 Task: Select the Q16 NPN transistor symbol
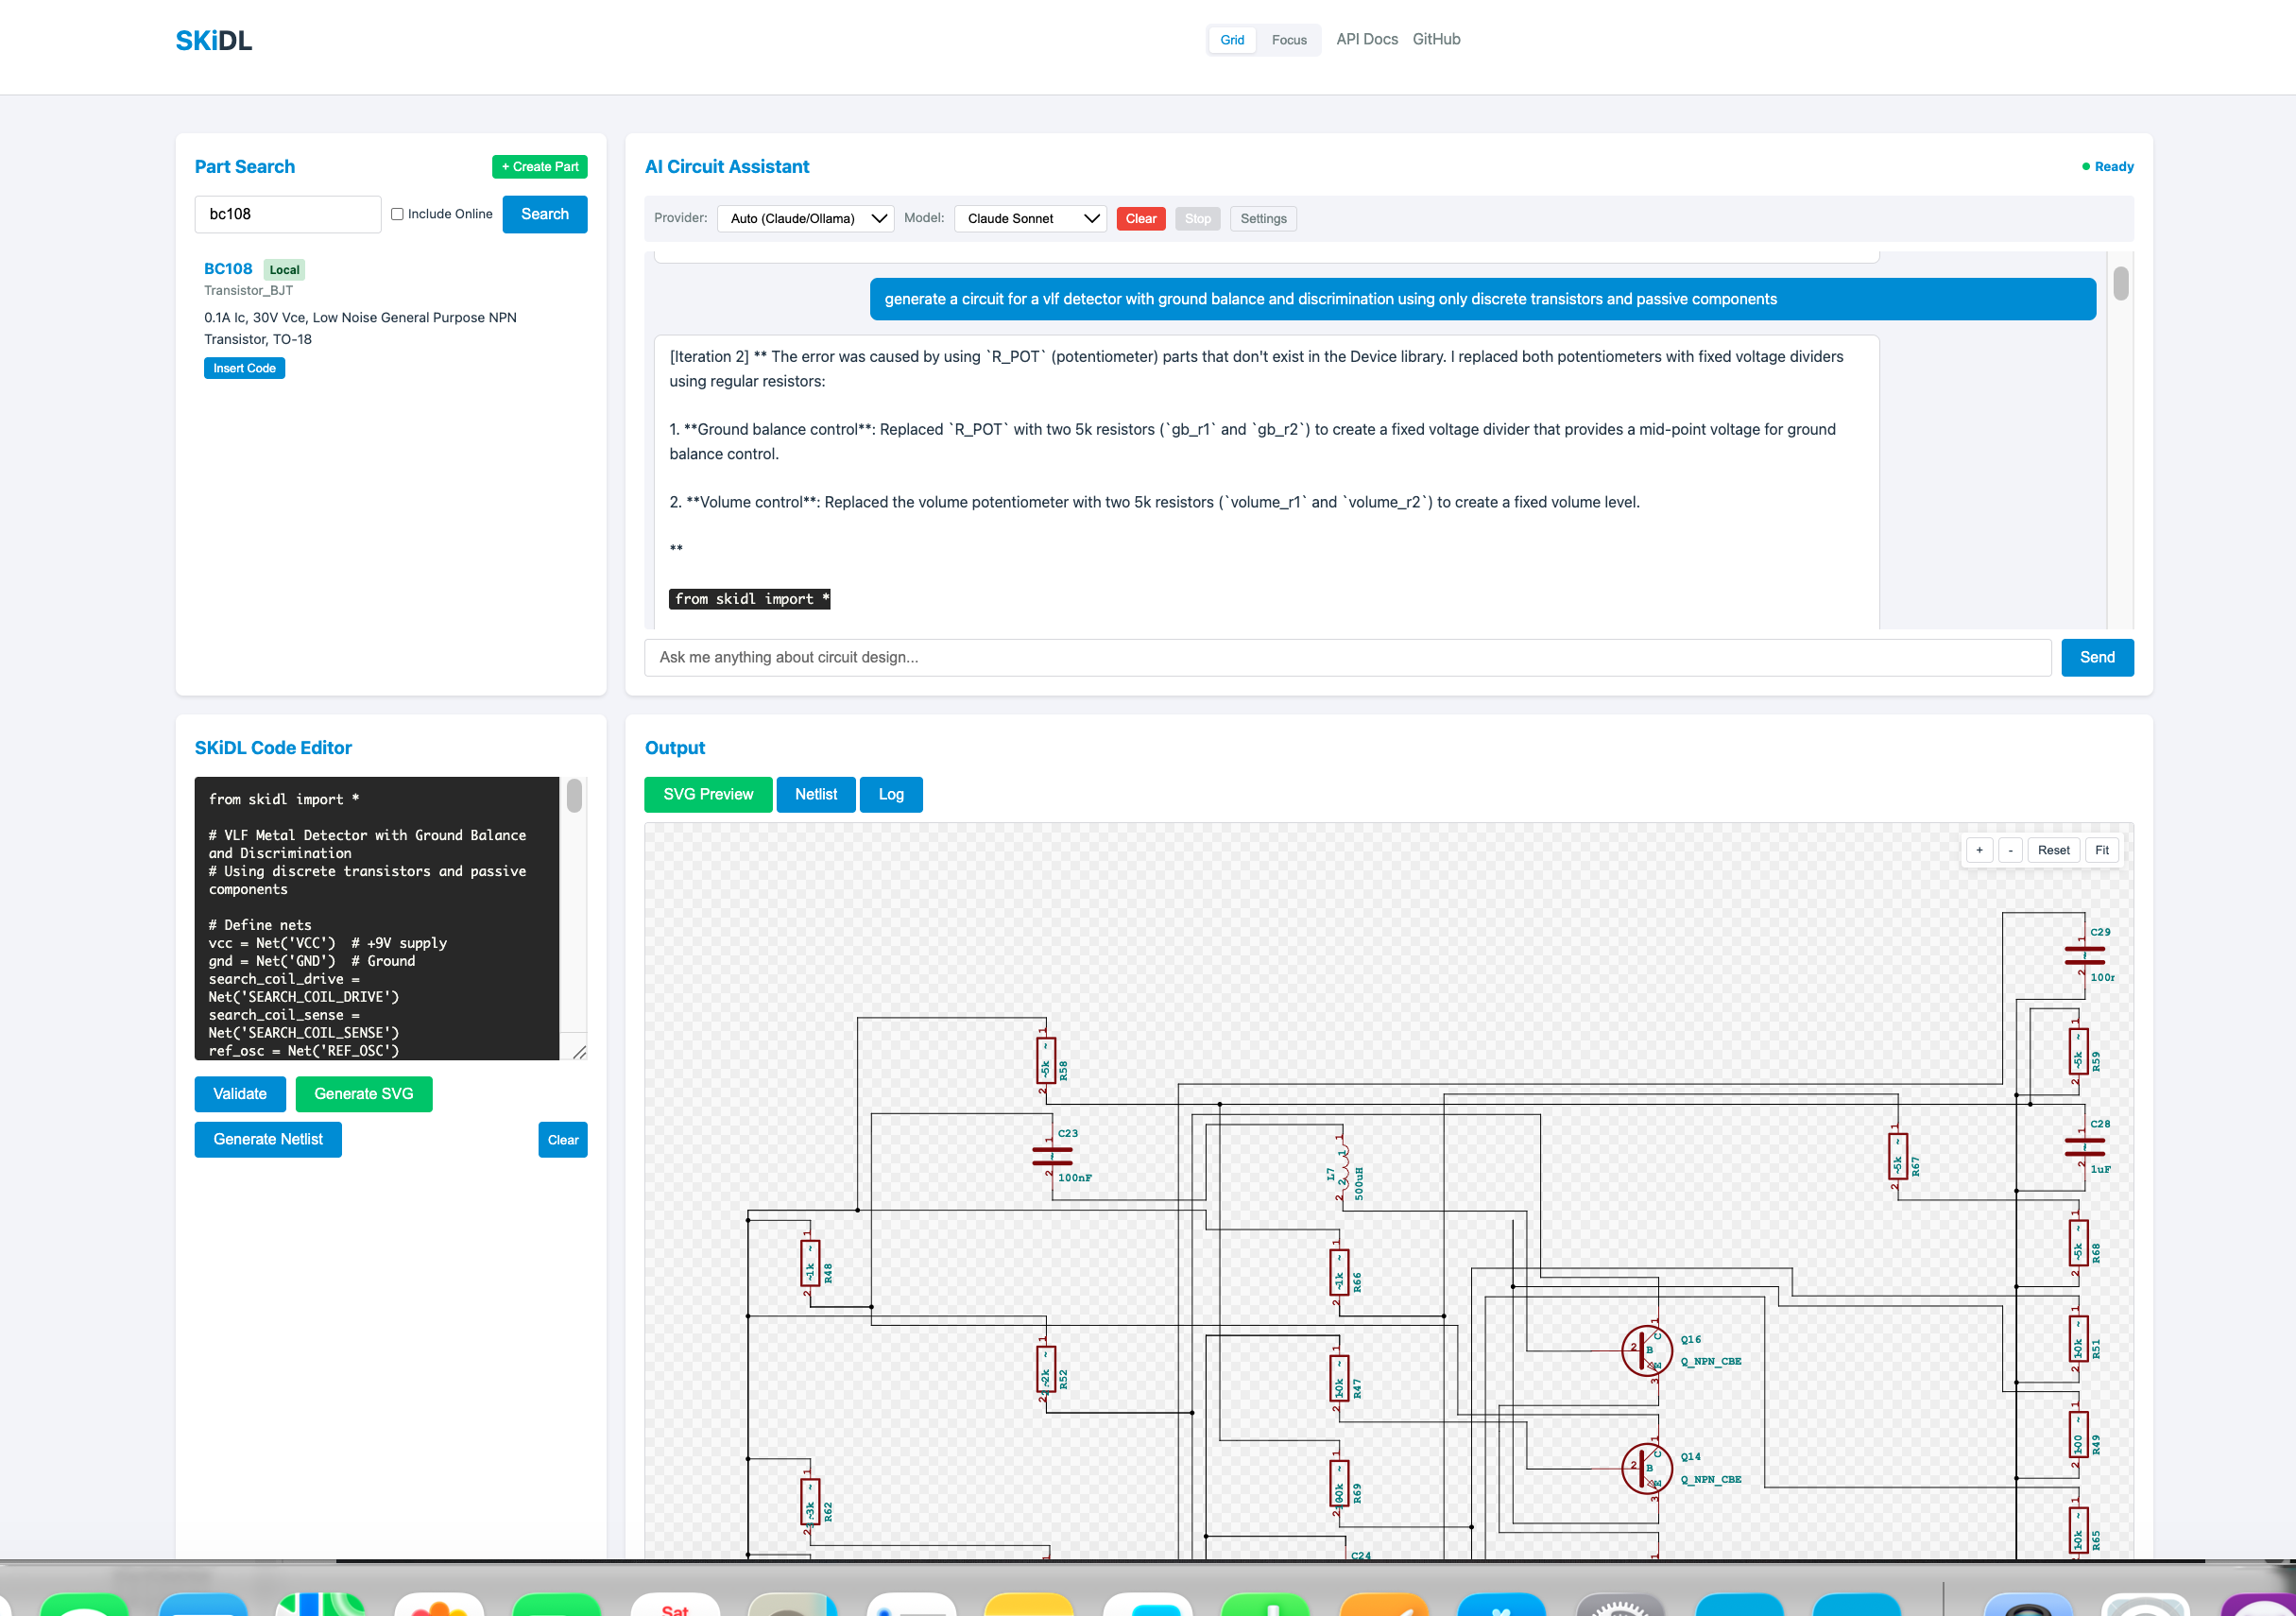pyautogui.click(x=1645, y=1351)
